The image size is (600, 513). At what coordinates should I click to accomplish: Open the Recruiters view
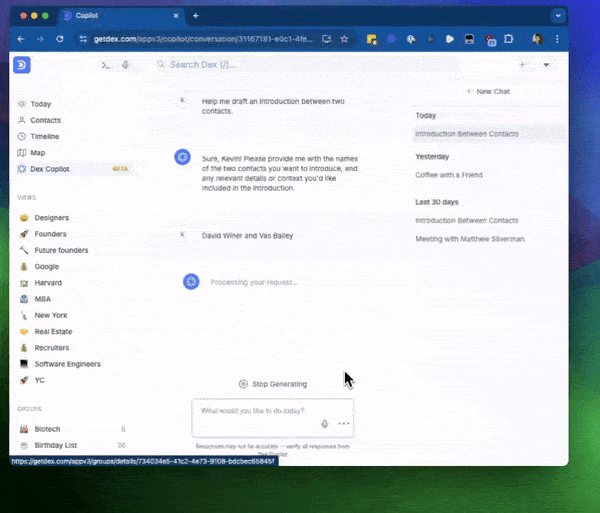coord(52,348)
